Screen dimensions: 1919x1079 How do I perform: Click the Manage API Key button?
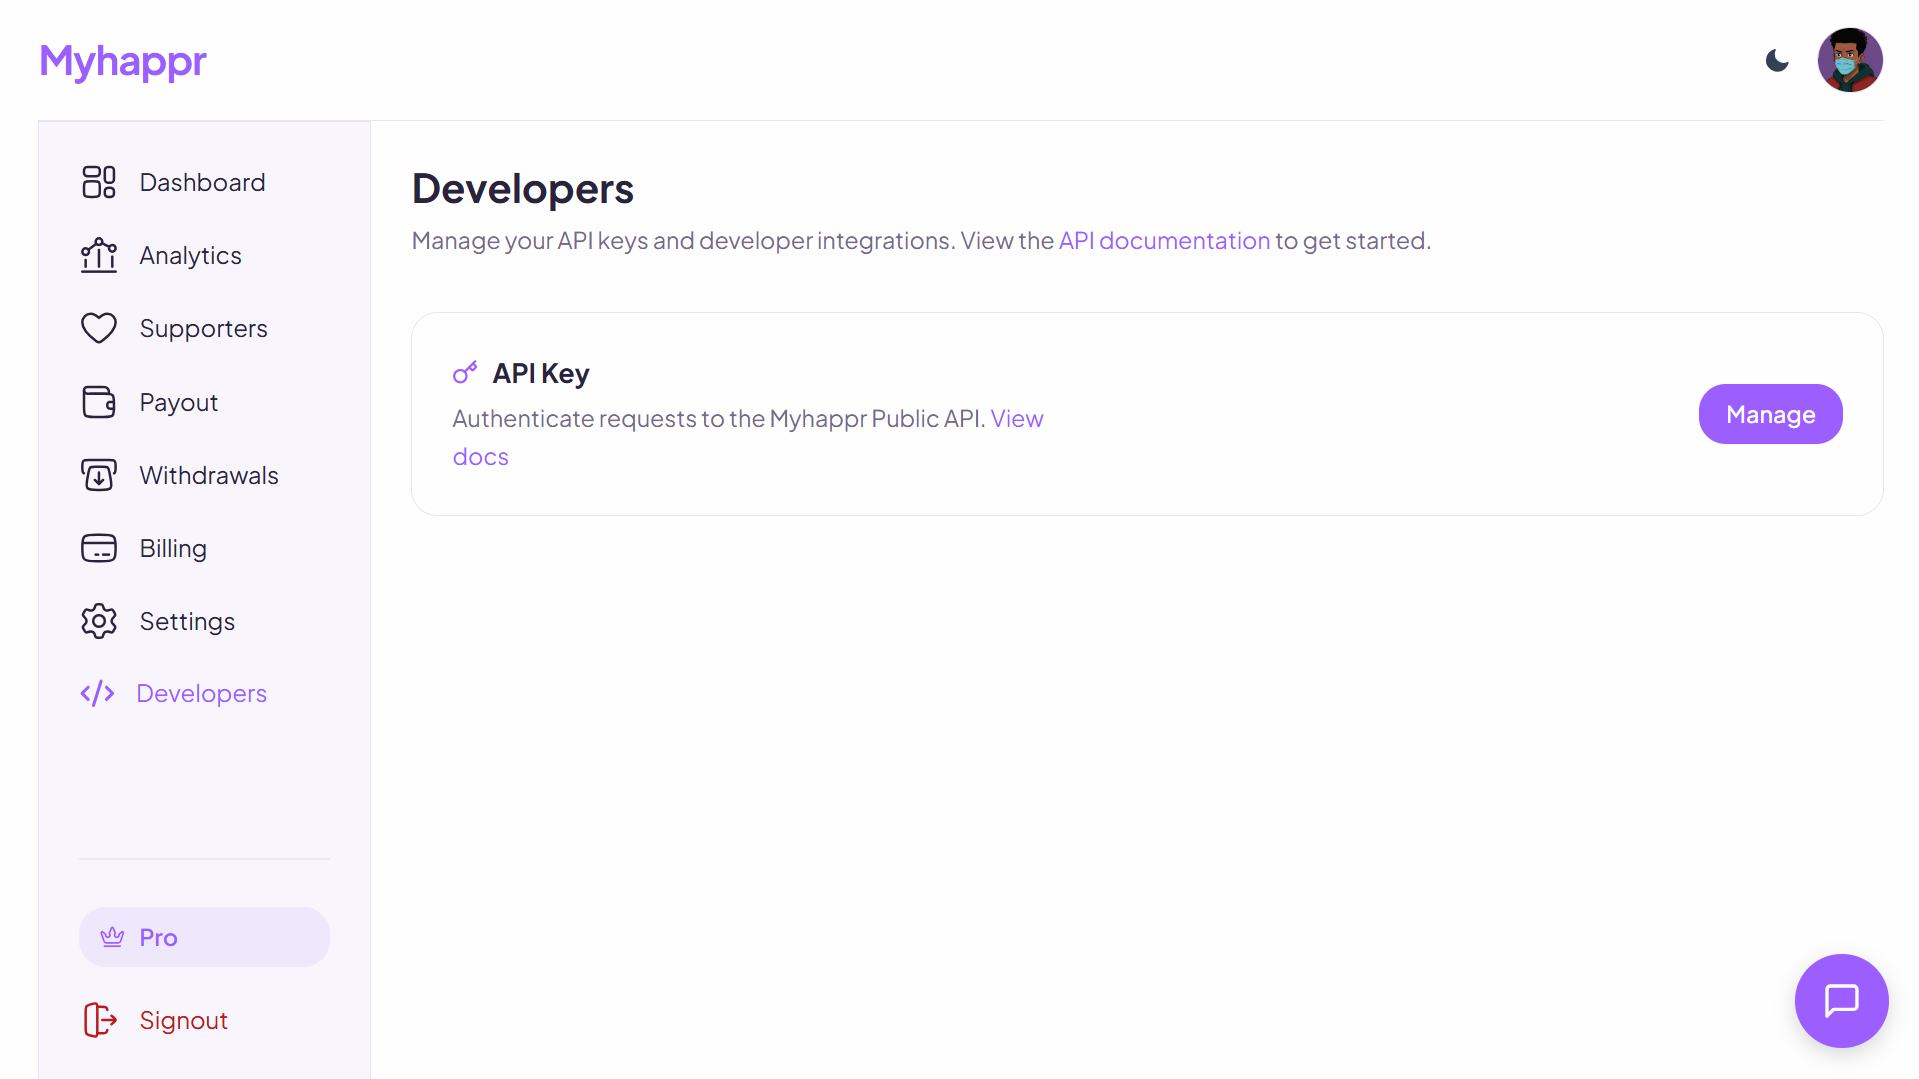(1770, 414)
